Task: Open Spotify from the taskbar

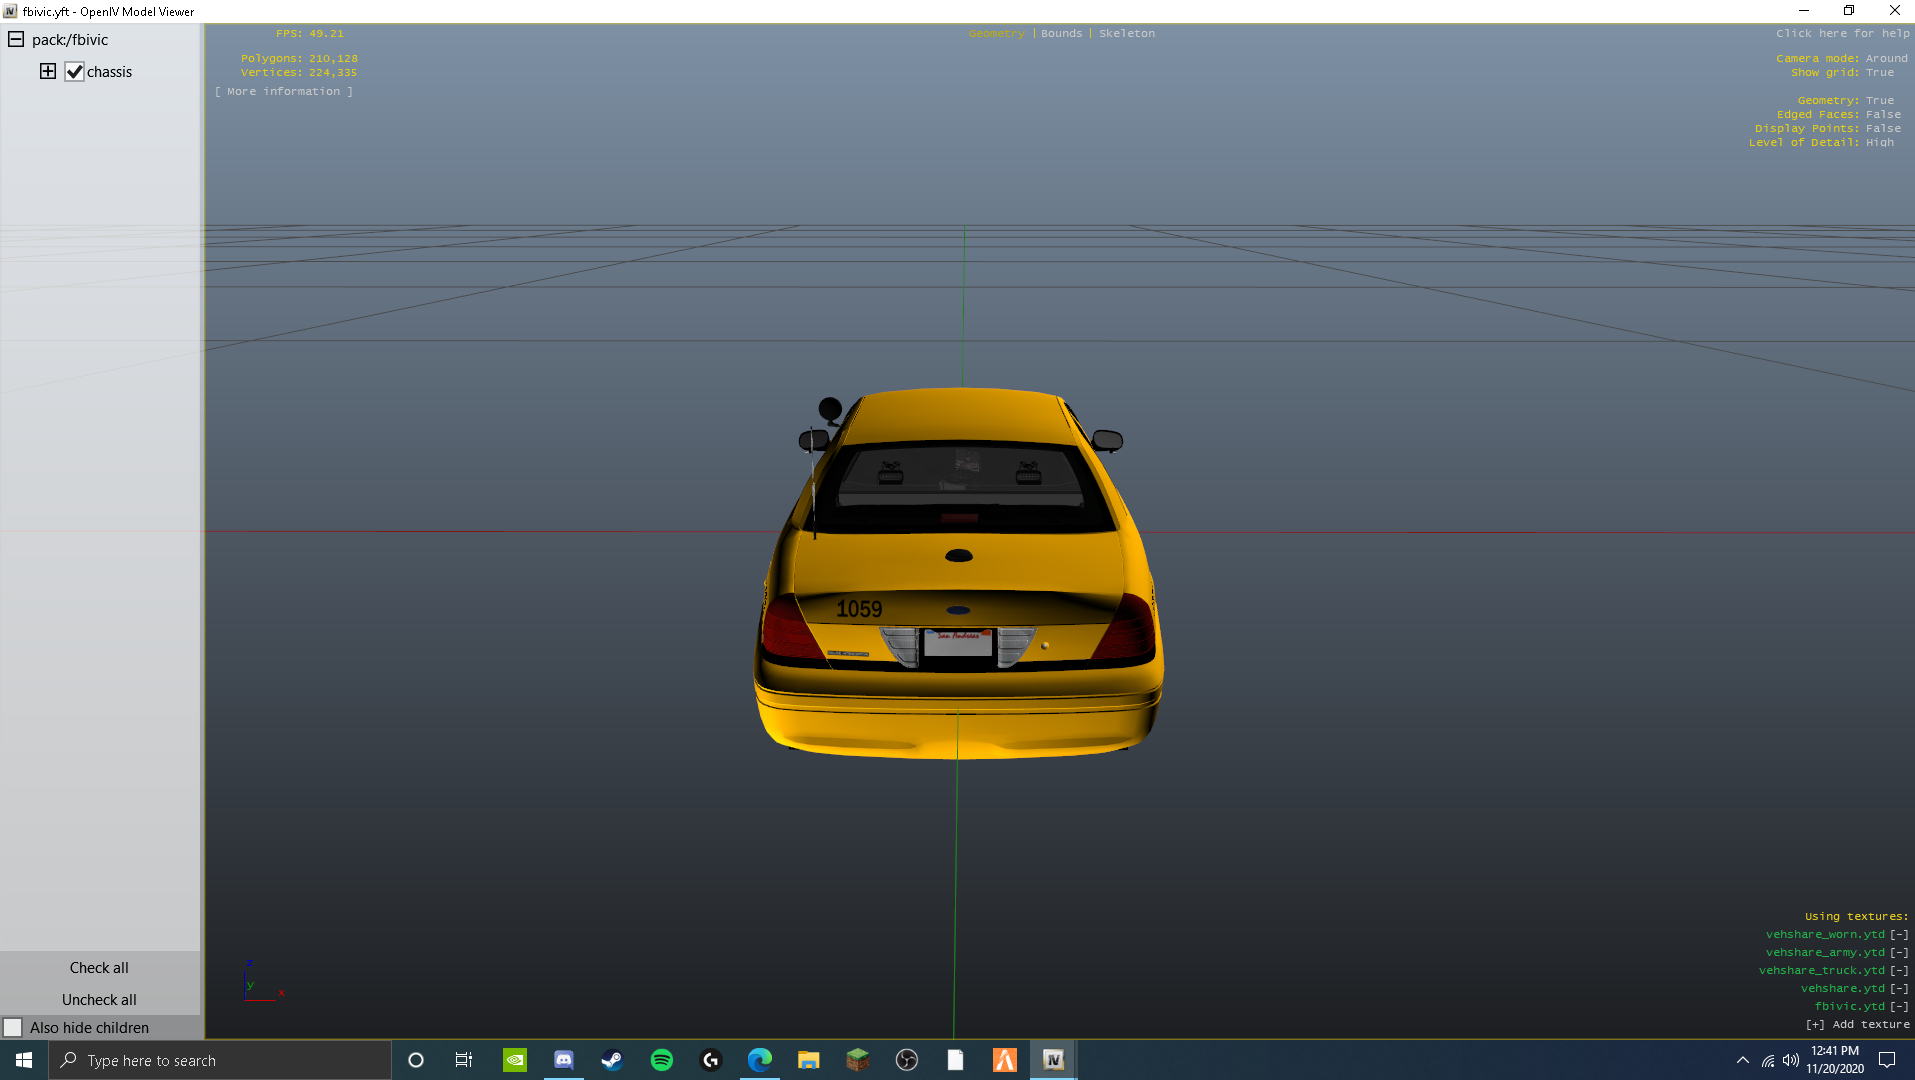Action: pyautogui.click(x=661, y=1060)
